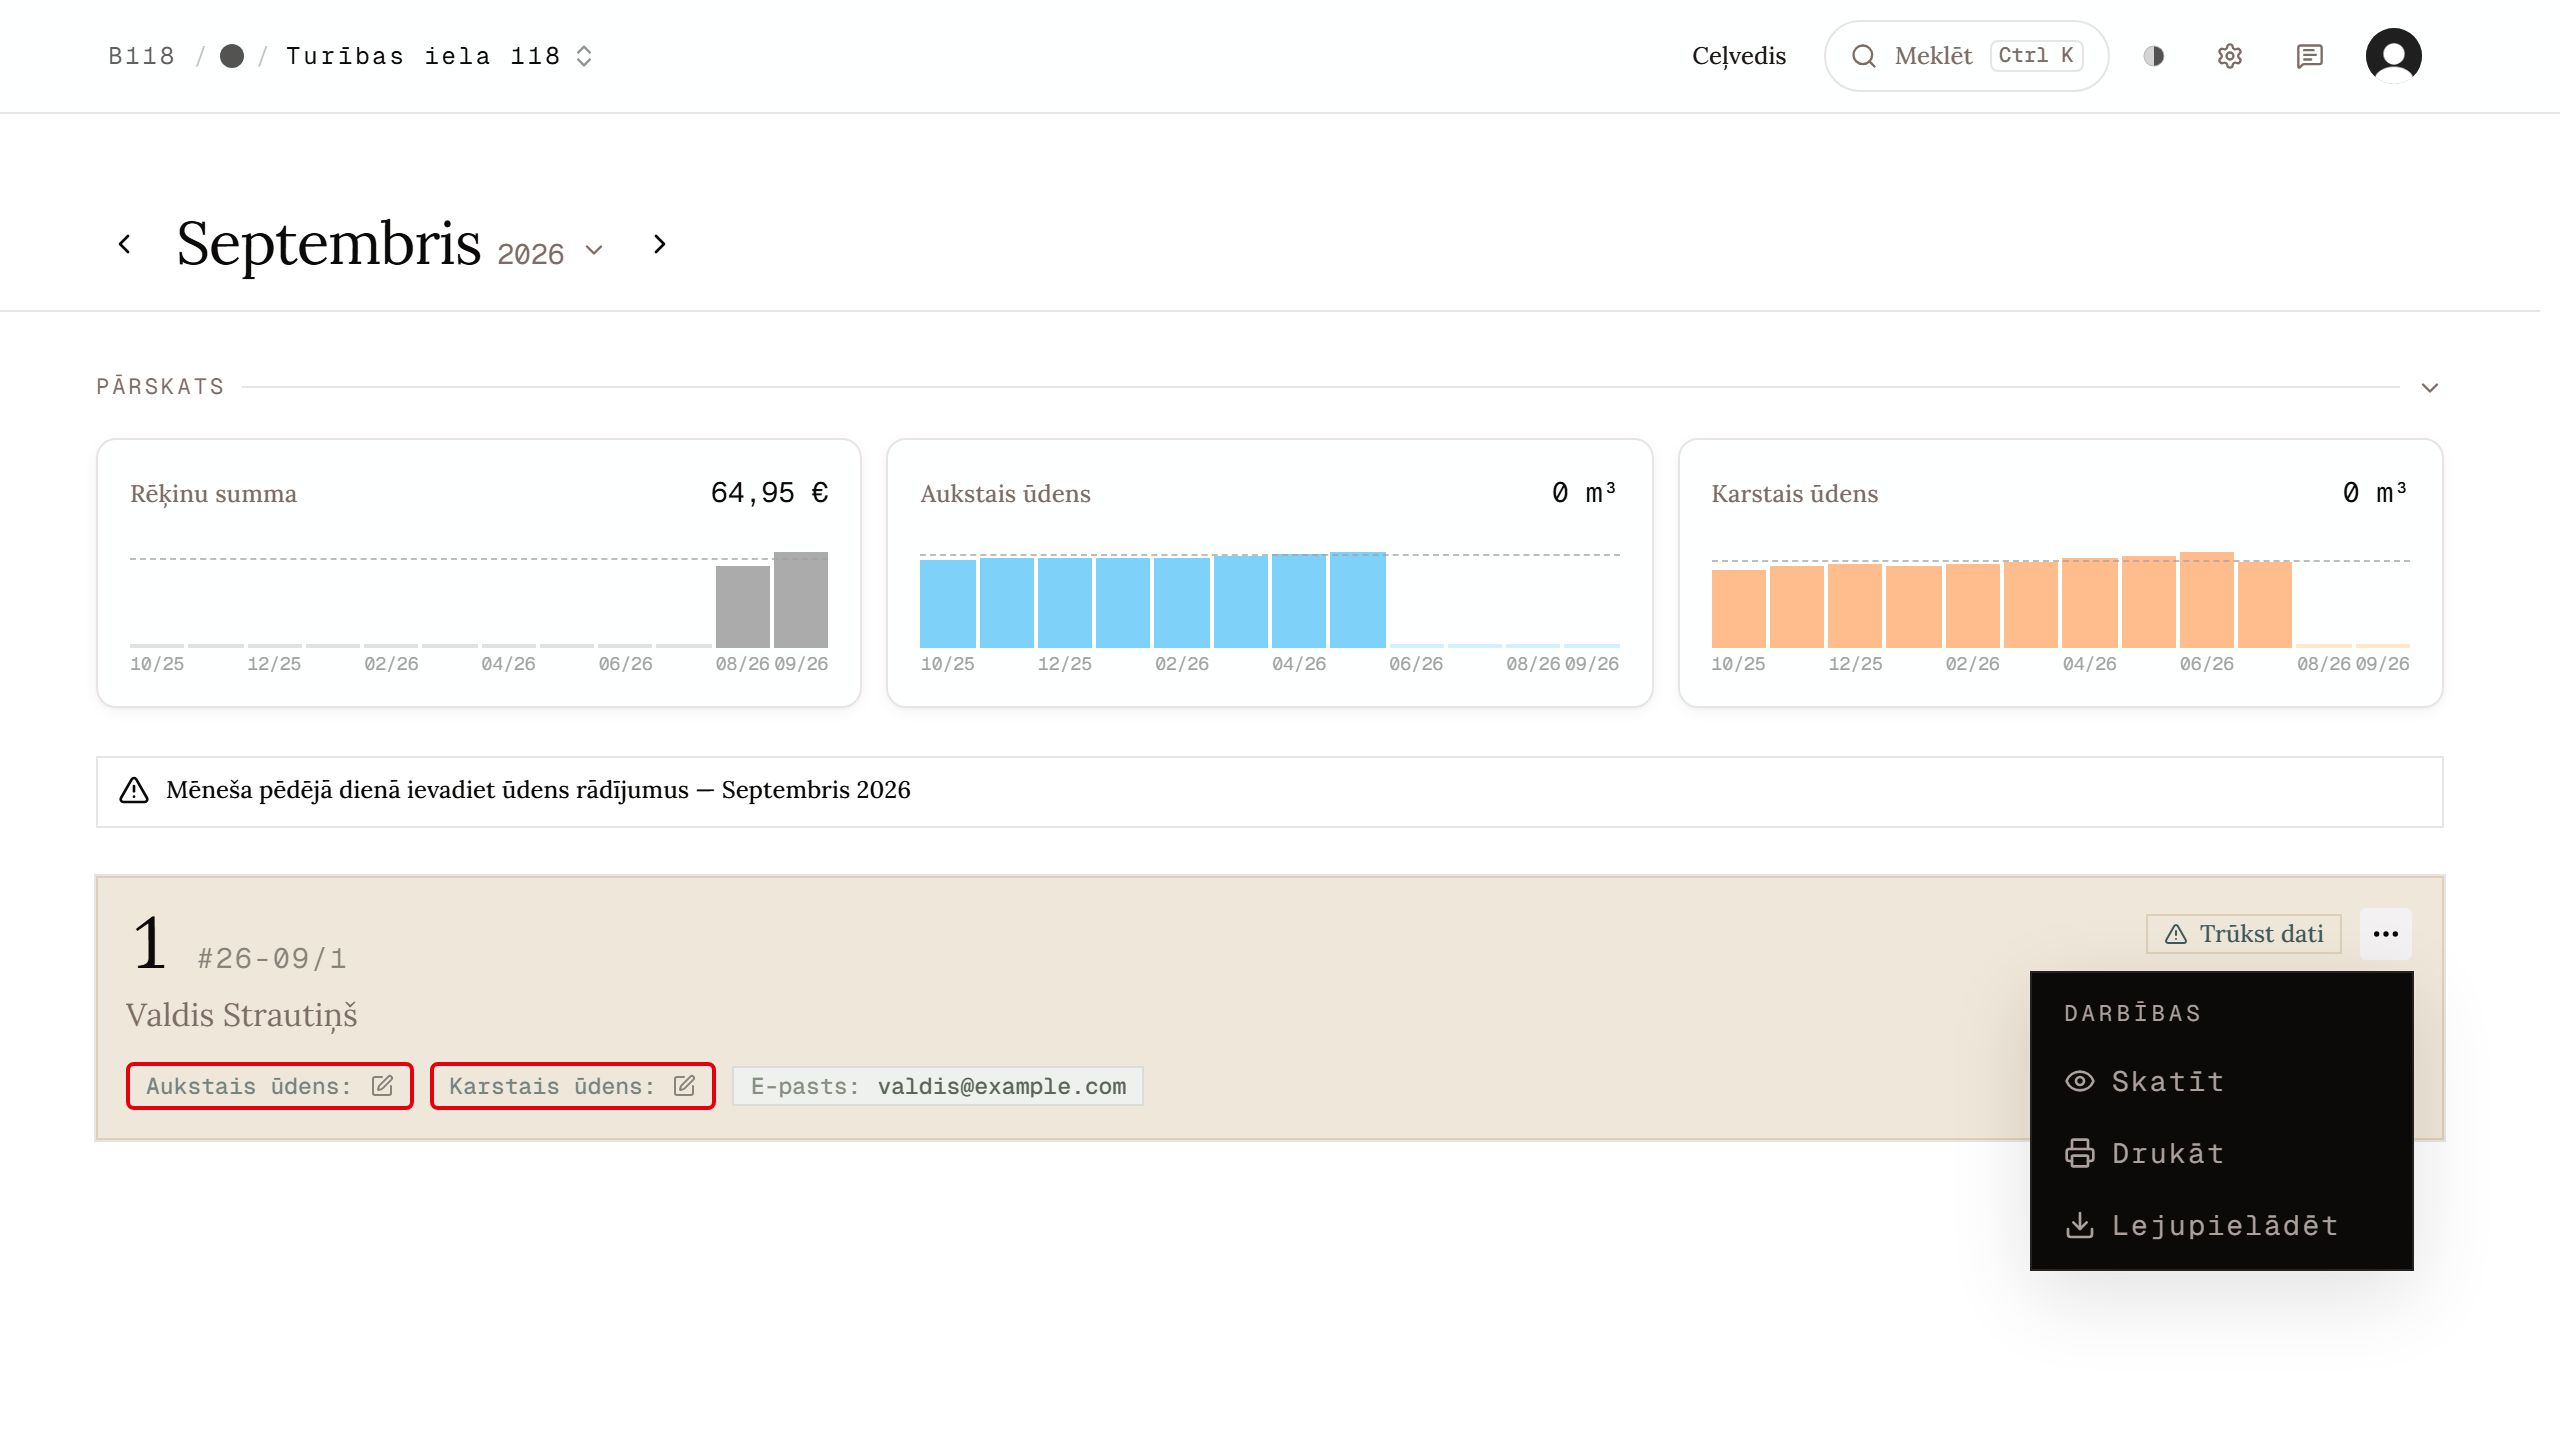Click the dark circle in breadcrumb
This screenshot has width=2560, height=1440.
click(232, 56)
